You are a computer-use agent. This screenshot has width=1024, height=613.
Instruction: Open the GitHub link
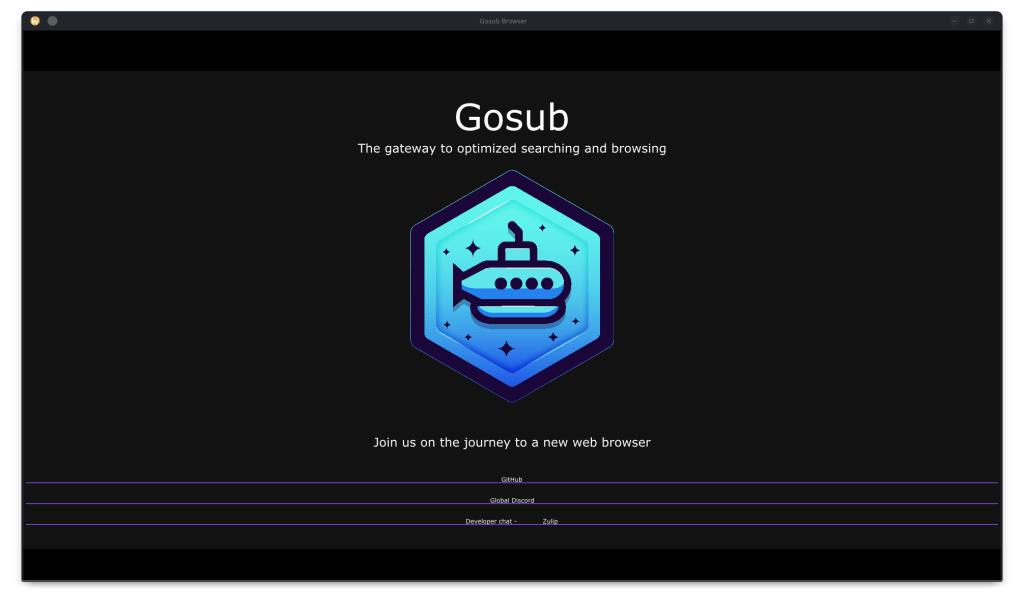point(511,479)
